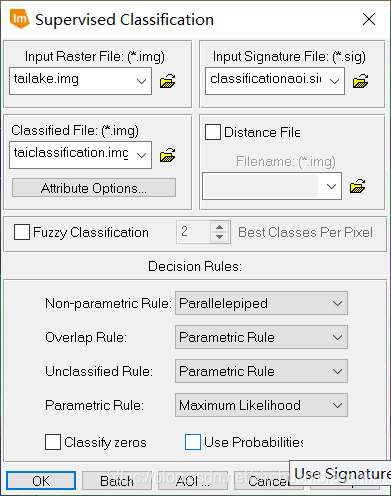The image size is (391, 496).
Task: Decrease Best Classes Per Pixel value
Action: (219, 237)
